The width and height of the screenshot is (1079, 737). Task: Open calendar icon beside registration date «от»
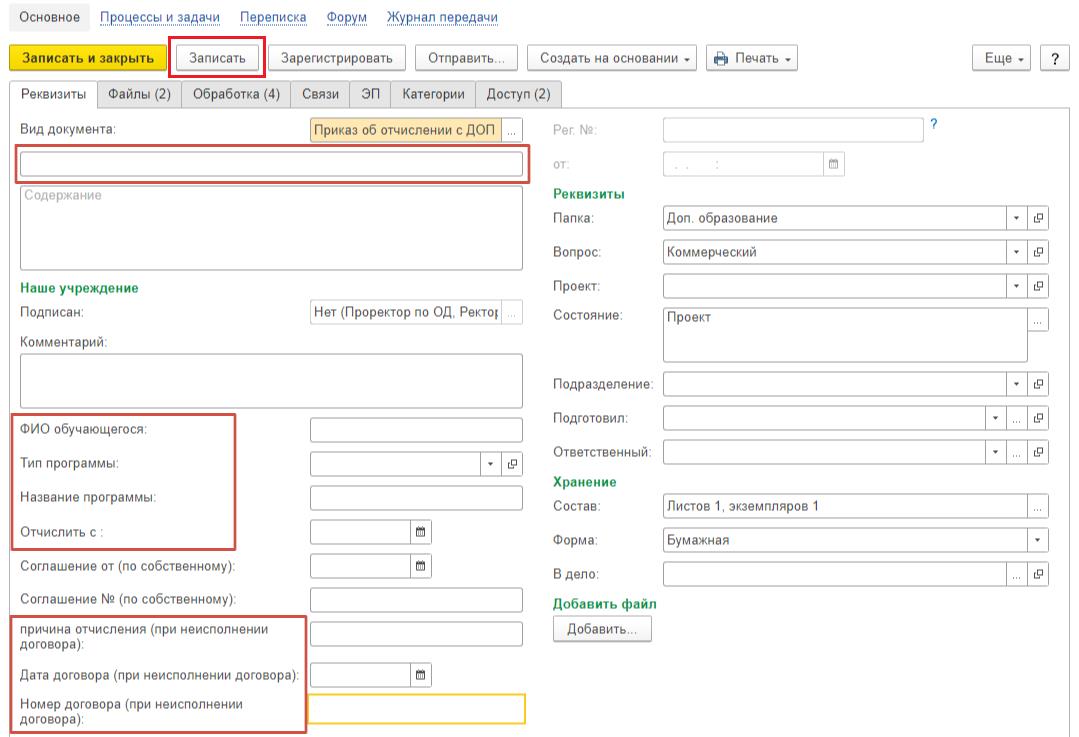click(833, 164)
